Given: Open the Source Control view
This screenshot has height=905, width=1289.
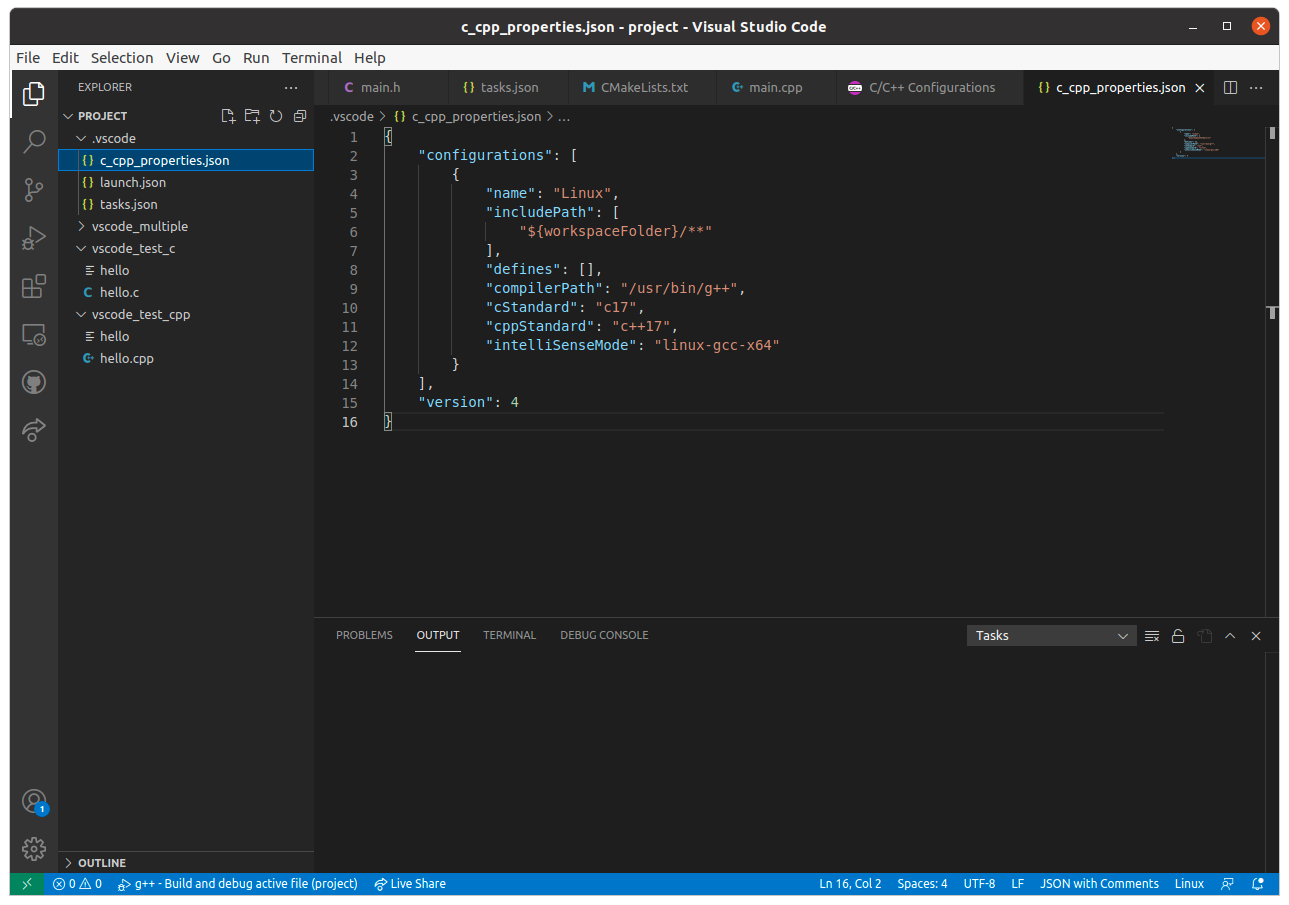Looking at the screenshot, I should coord(34,189).
